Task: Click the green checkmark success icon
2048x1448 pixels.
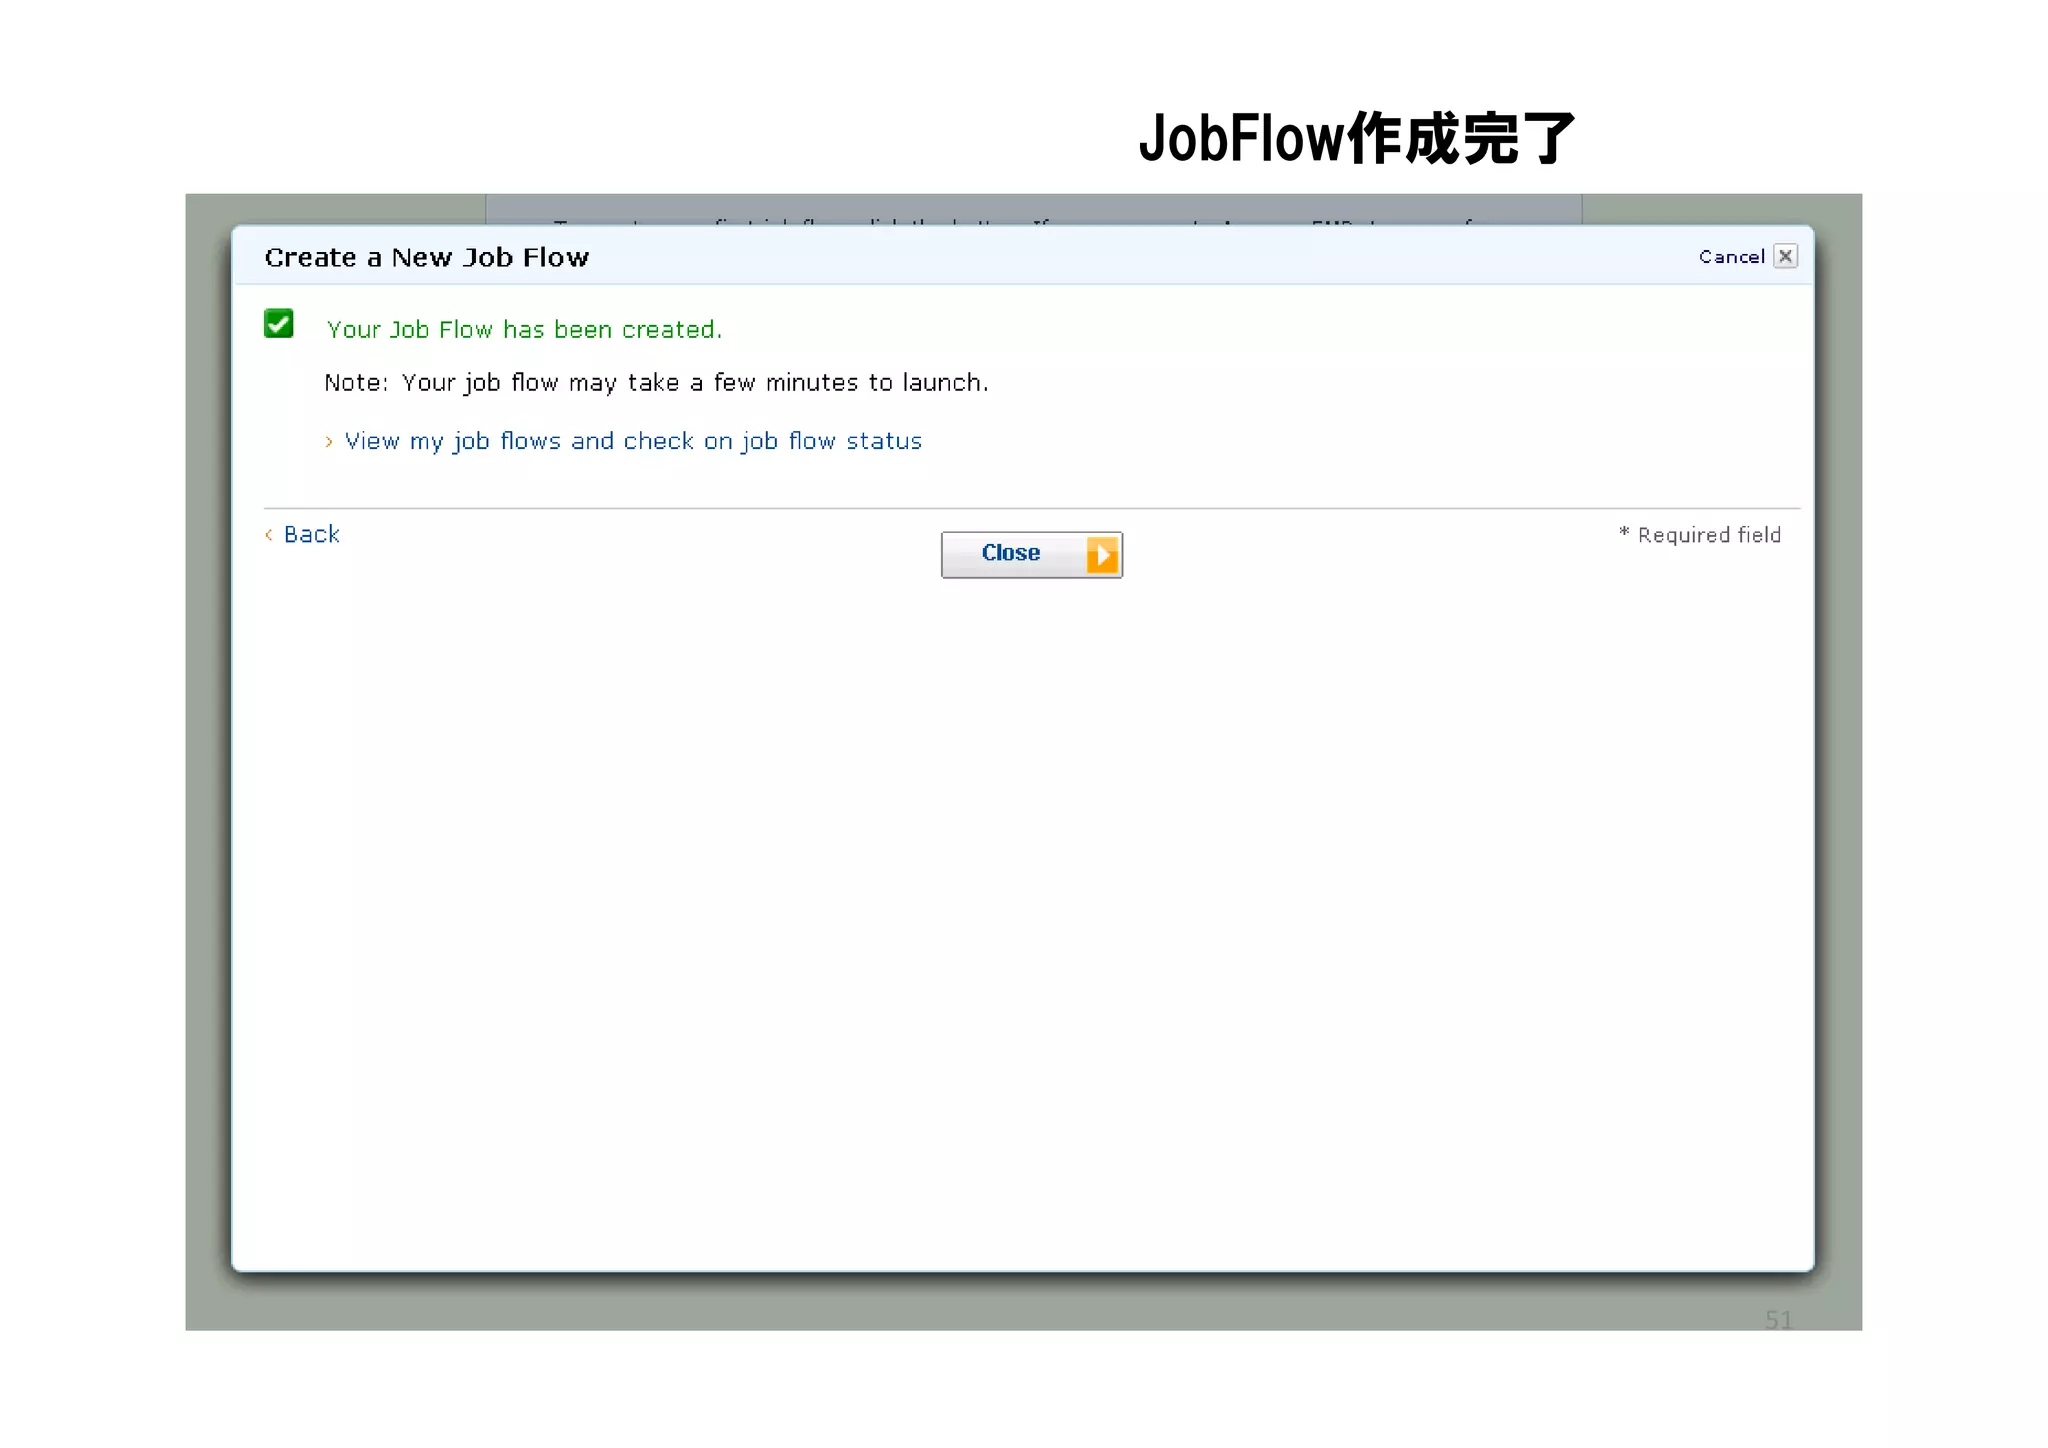Action: click(x=279, y=323)
